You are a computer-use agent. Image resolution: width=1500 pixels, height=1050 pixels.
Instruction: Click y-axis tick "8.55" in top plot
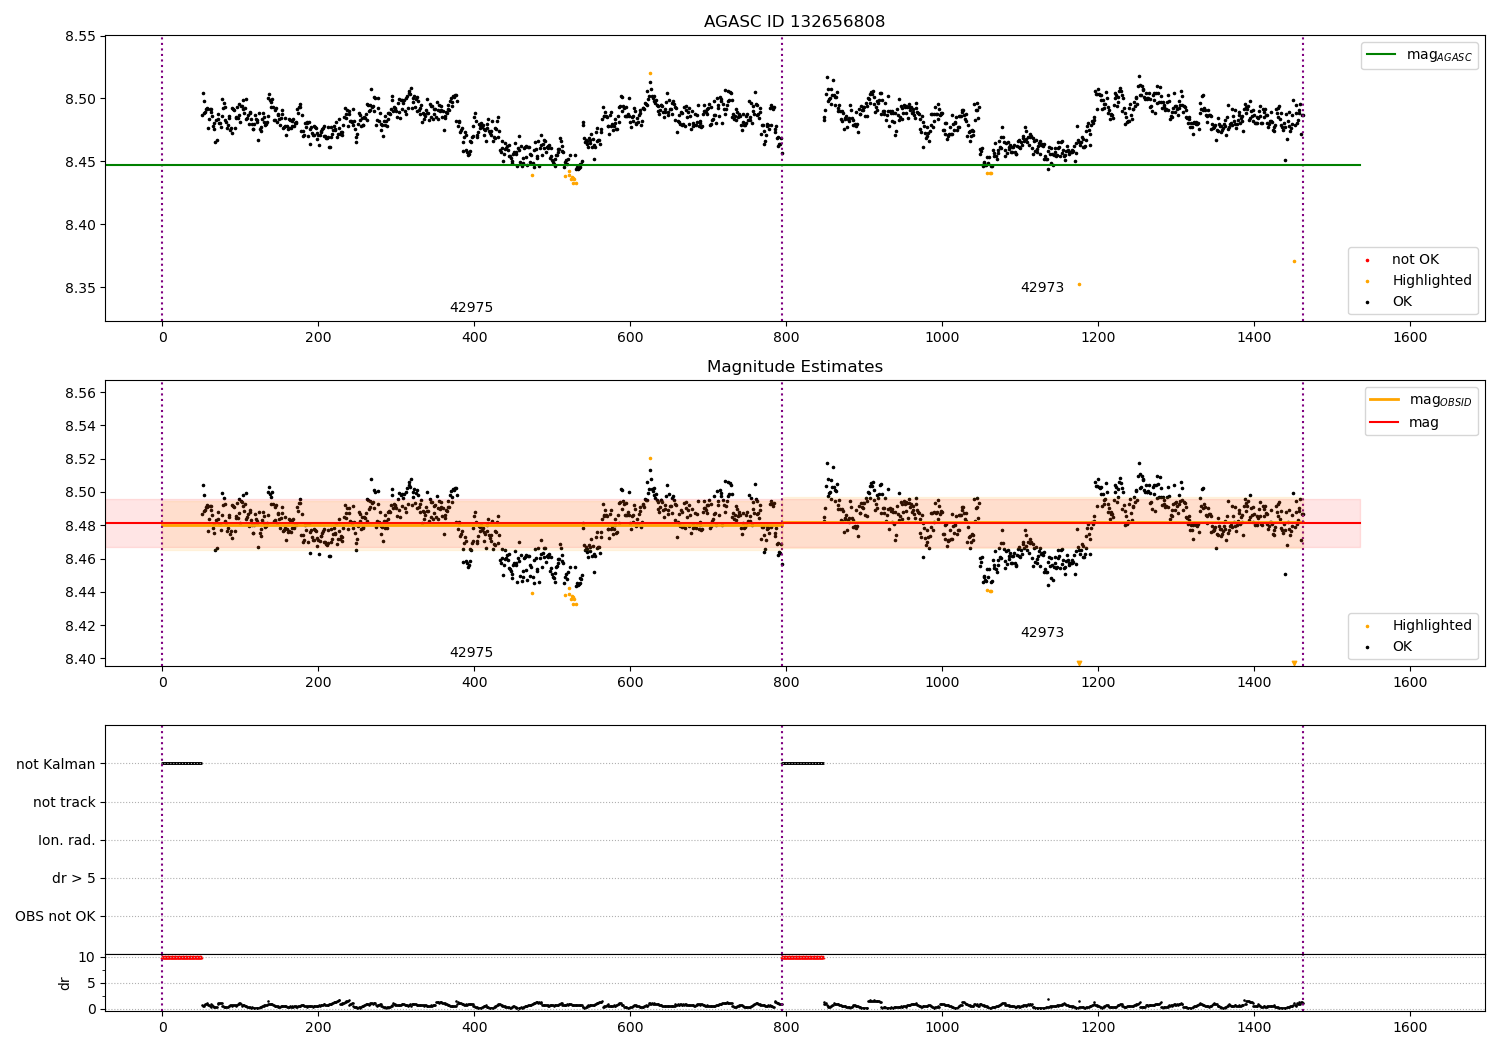tap(80, 37)
